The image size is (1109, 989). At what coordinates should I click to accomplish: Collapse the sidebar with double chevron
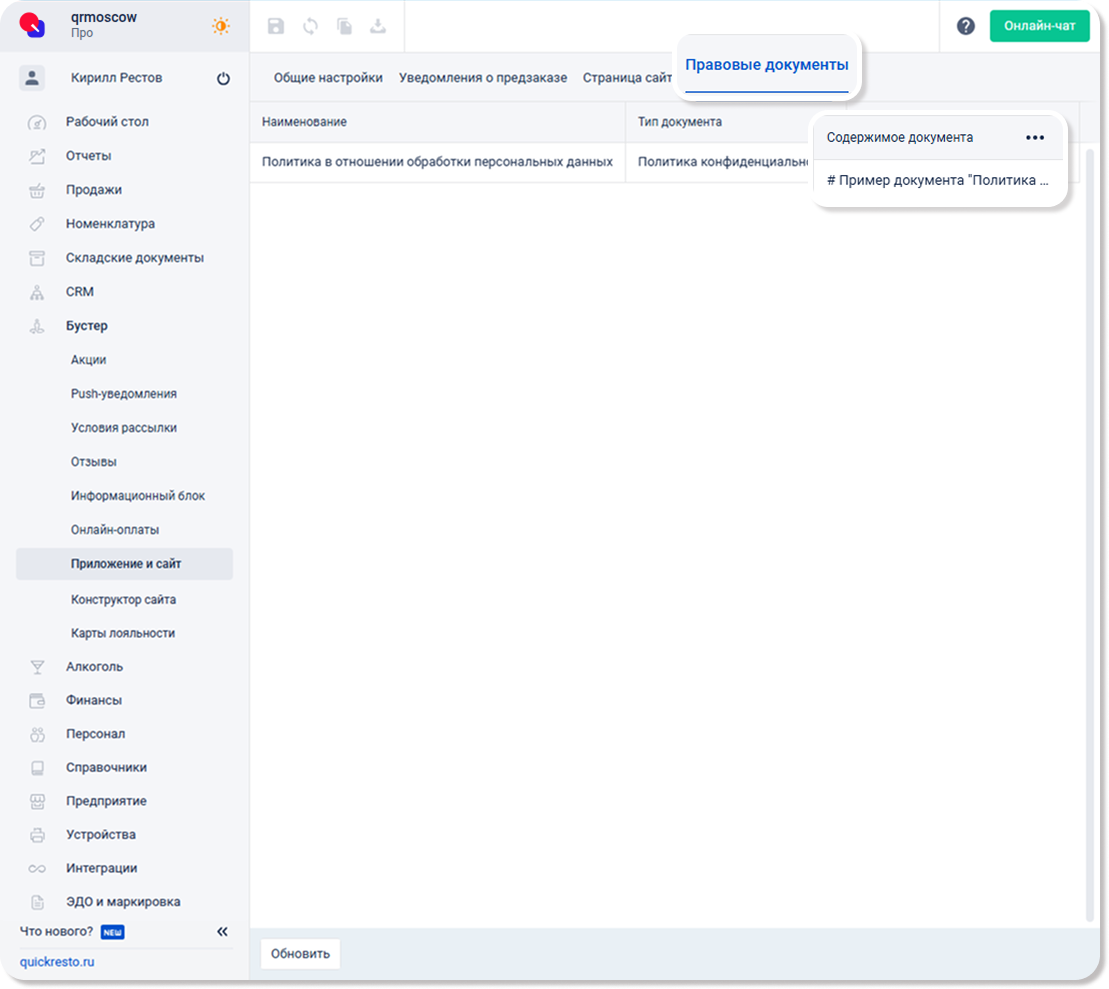pyautogui.click(x=222, y=932)
